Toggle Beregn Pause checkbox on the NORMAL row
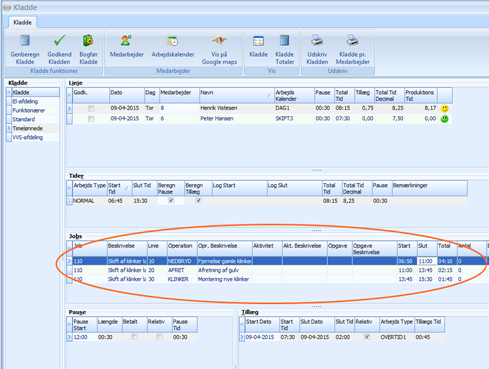The image size is (489, 369). tap(171, 201)
